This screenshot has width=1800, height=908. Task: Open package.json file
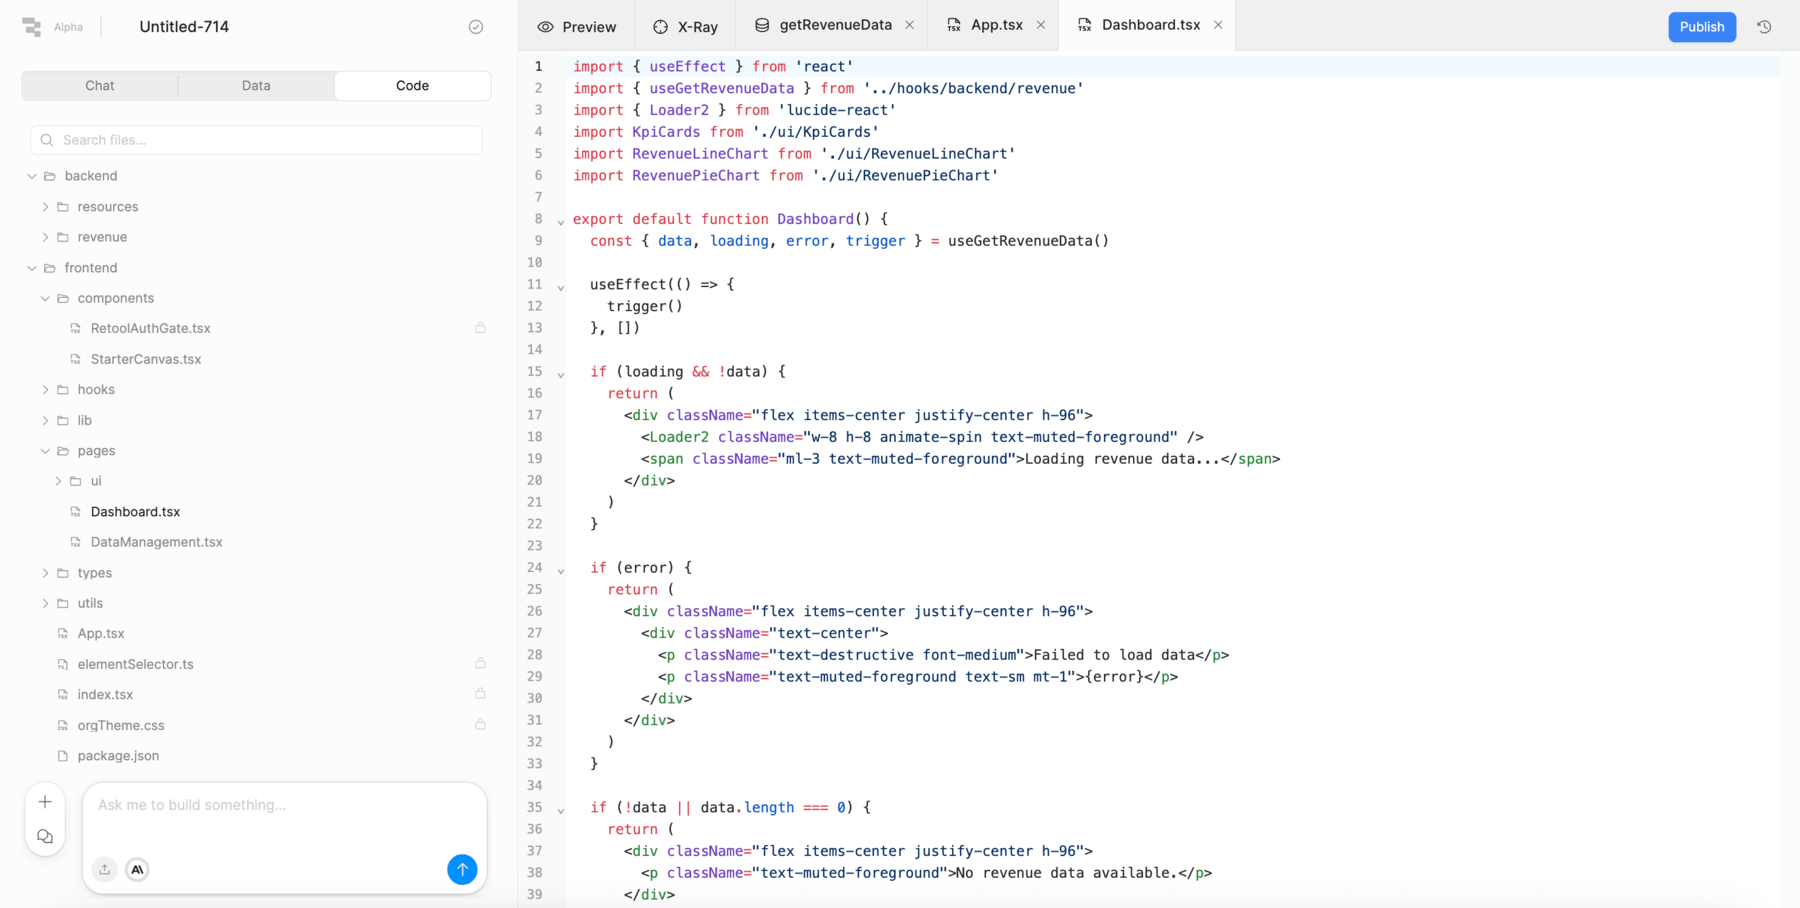click(x=118, y=756)
